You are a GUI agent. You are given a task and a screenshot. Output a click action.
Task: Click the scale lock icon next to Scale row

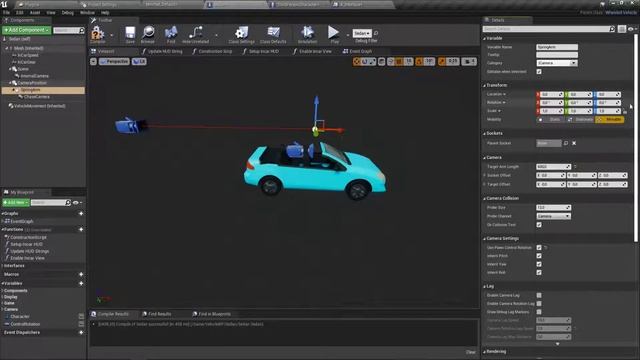click(x=625, y=111)
